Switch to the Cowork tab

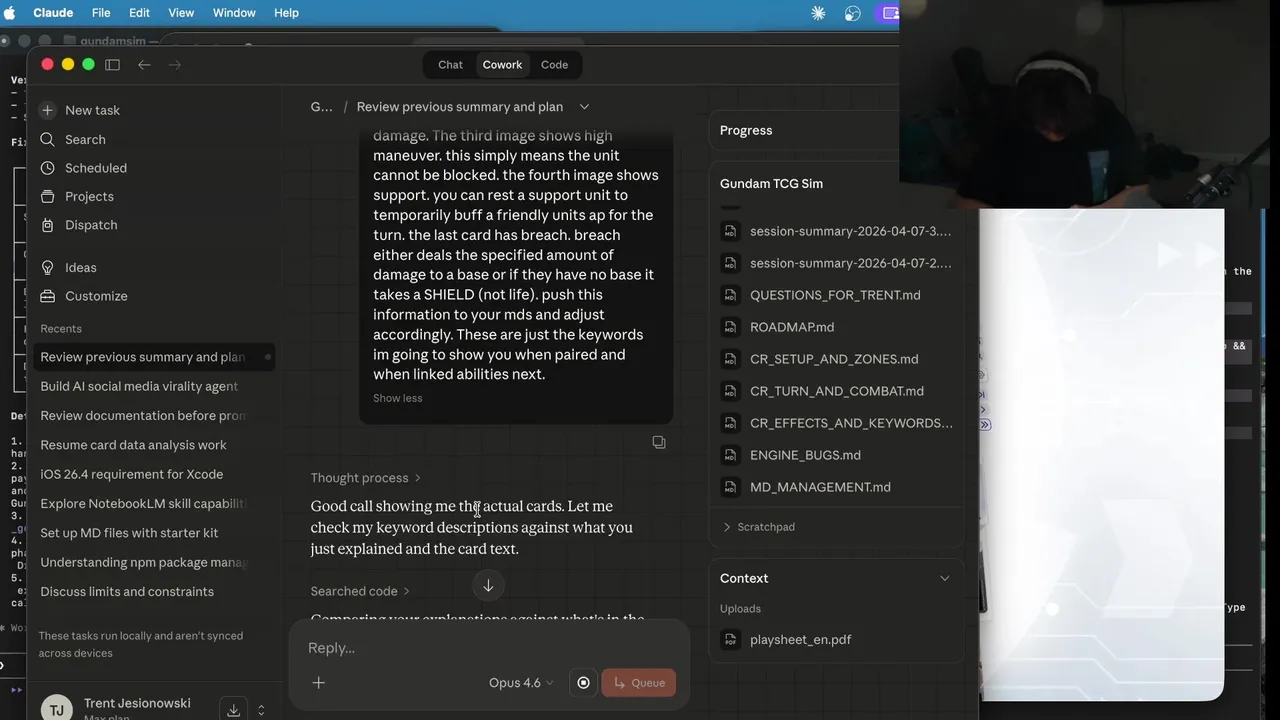click(x=502, y=65)
